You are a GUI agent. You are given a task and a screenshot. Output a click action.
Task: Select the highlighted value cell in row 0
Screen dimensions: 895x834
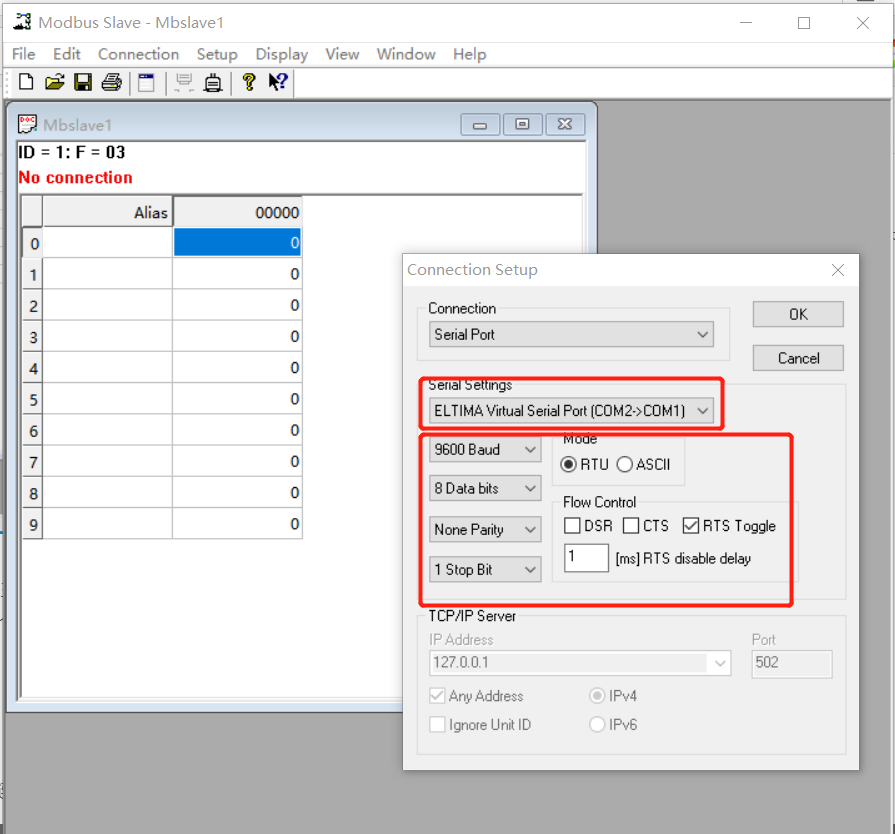click(237, 243)
